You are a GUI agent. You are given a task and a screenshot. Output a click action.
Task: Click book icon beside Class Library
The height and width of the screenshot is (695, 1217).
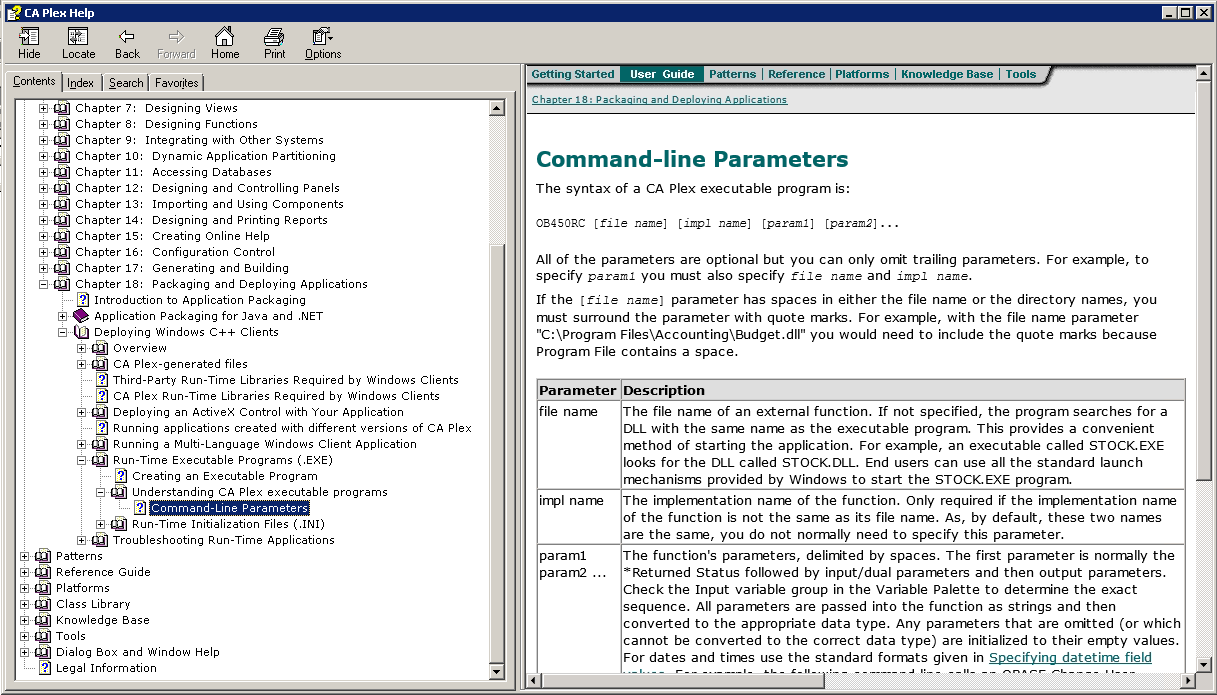43,604
